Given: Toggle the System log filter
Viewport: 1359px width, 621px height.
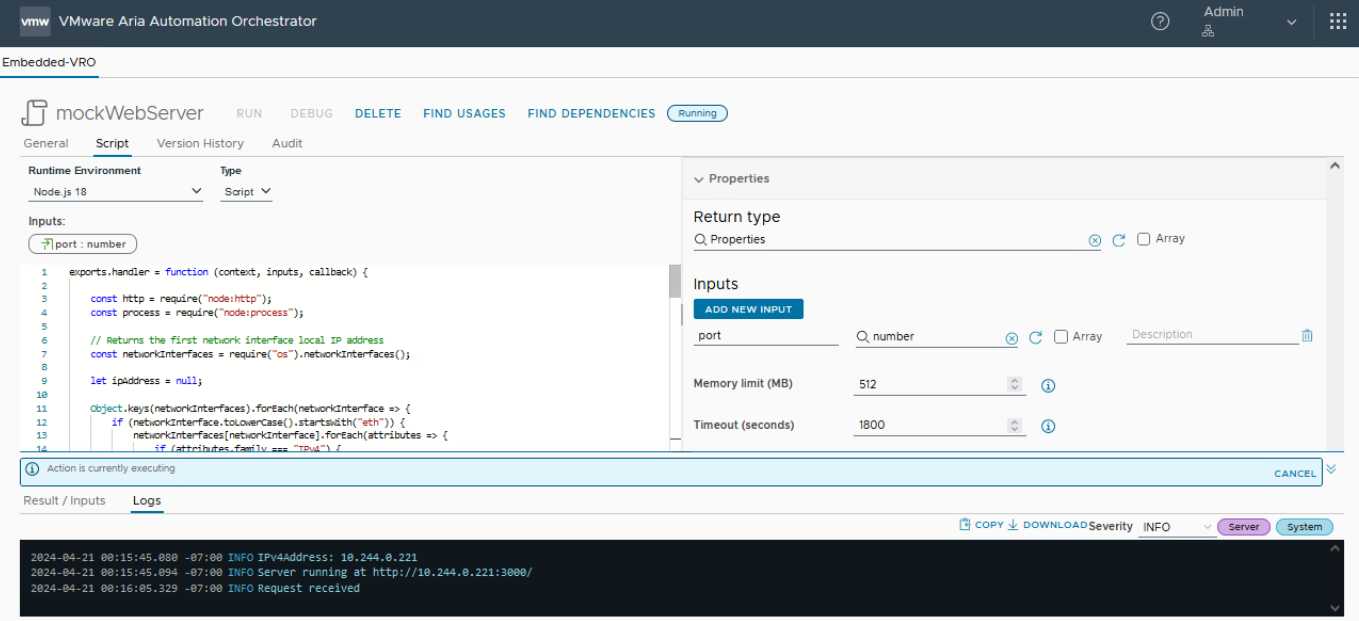Looking at the screenshot, I should pos(1304,527).
